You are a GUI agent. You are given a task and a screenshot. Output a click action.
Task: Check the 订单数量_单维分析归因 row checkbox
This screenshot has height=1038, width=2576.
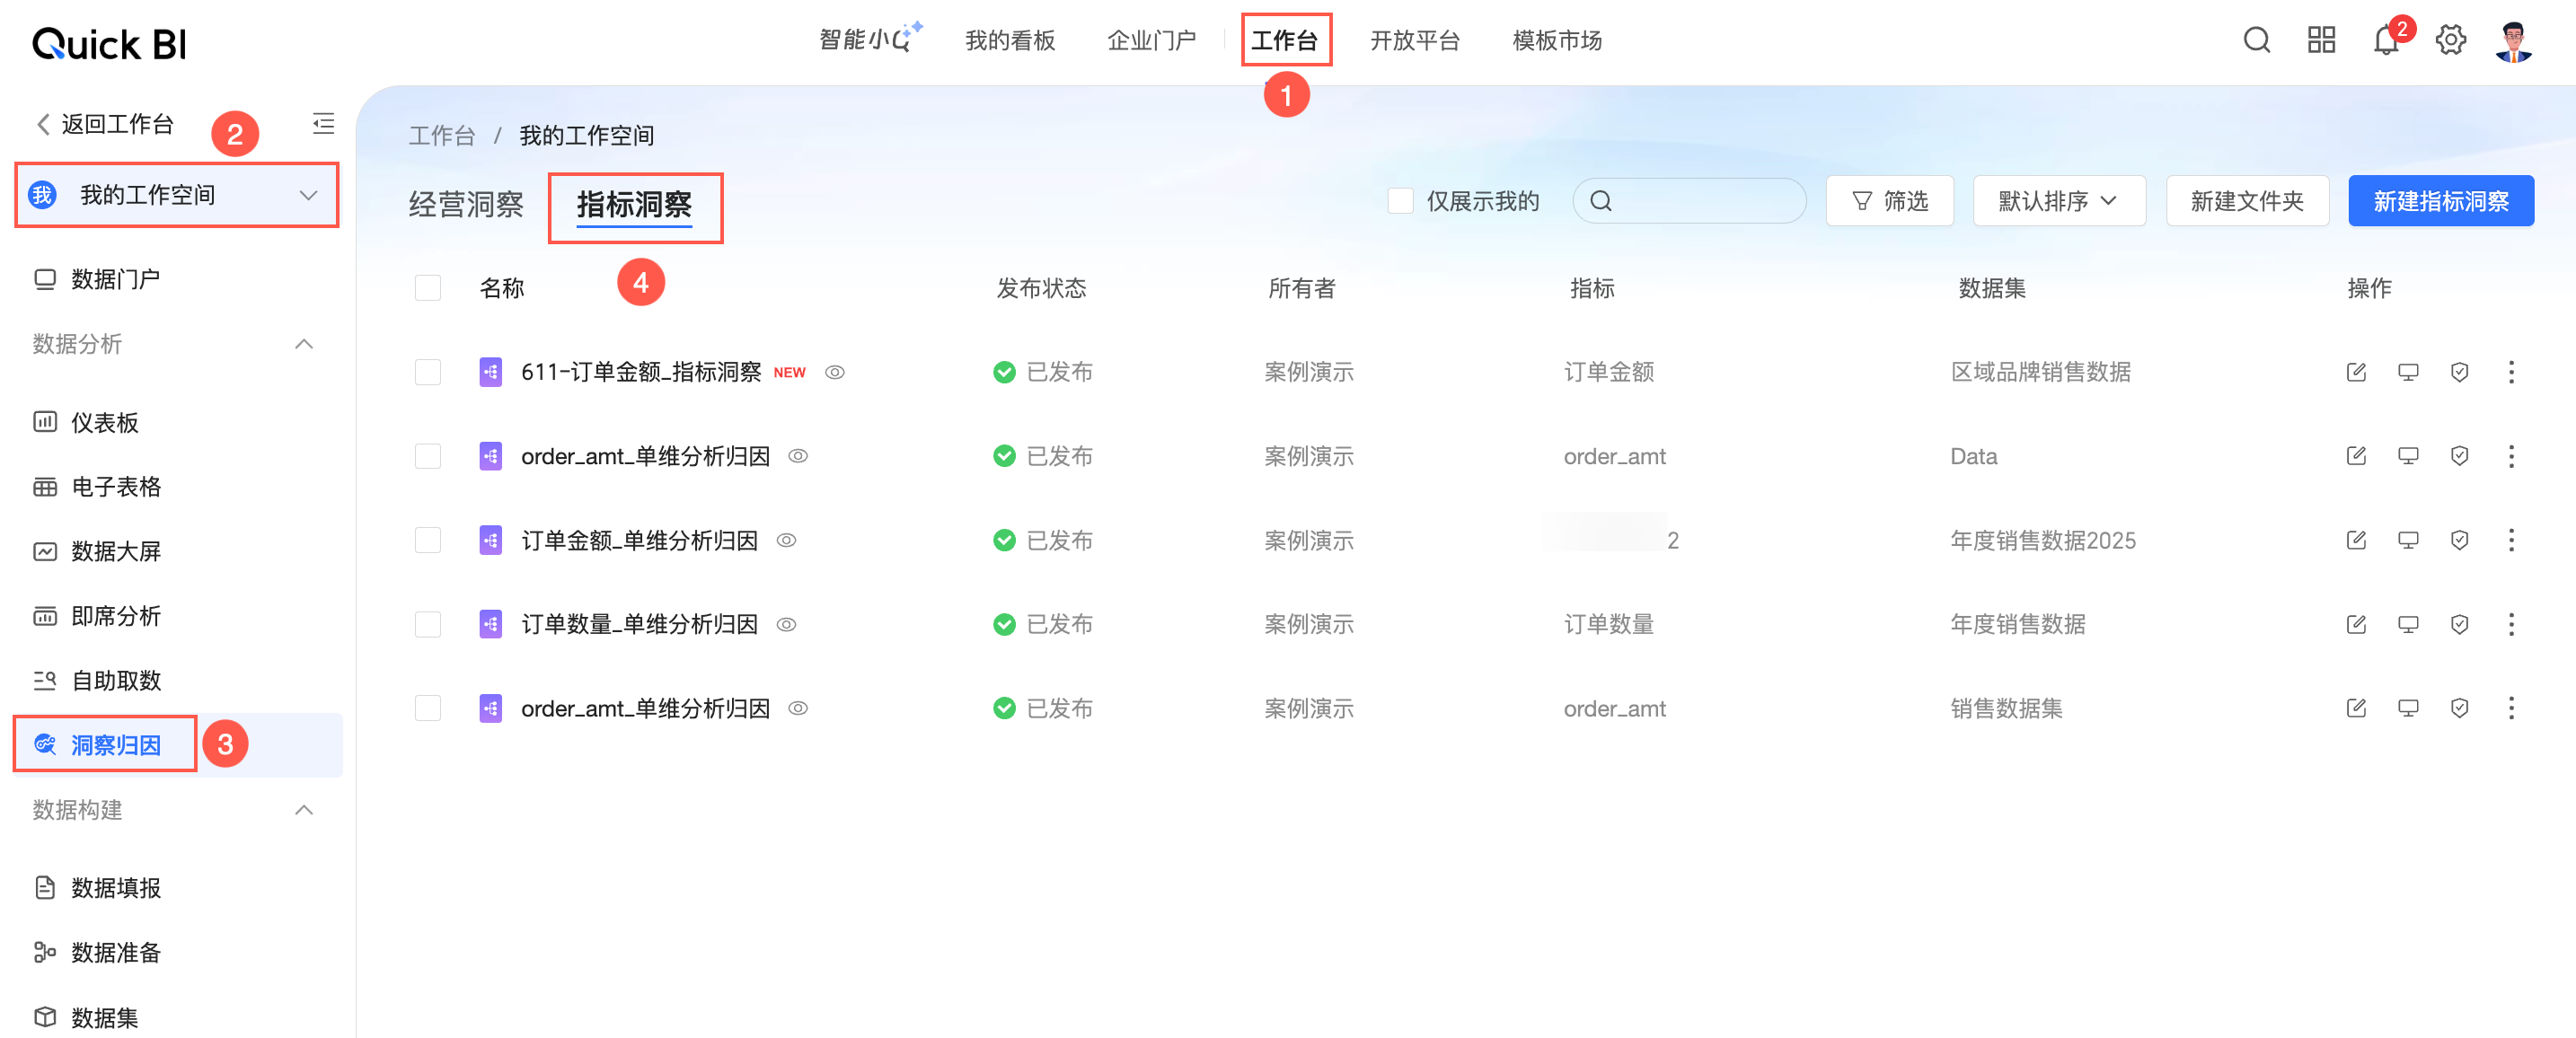(x=428, y=624)
